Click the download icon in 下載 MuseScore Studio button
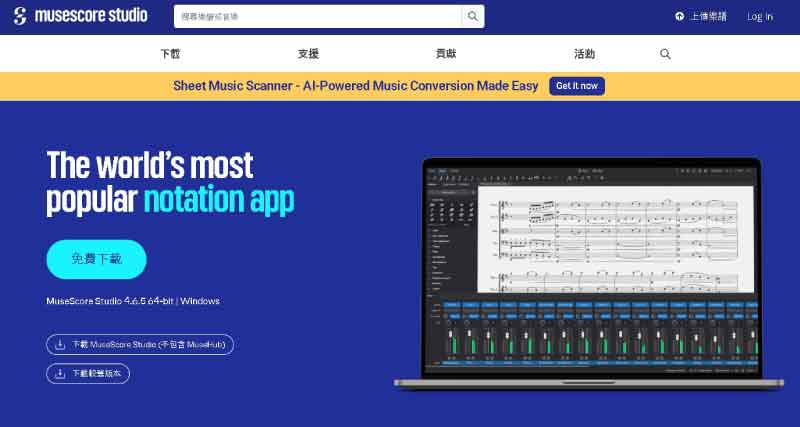This screenshot has height=427, width=800. (x=59, y=345)
